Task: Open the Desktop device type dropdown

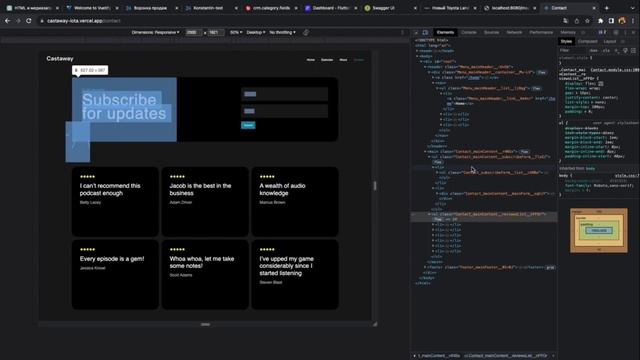Action: pyautogui.click(x=256, y=32)
